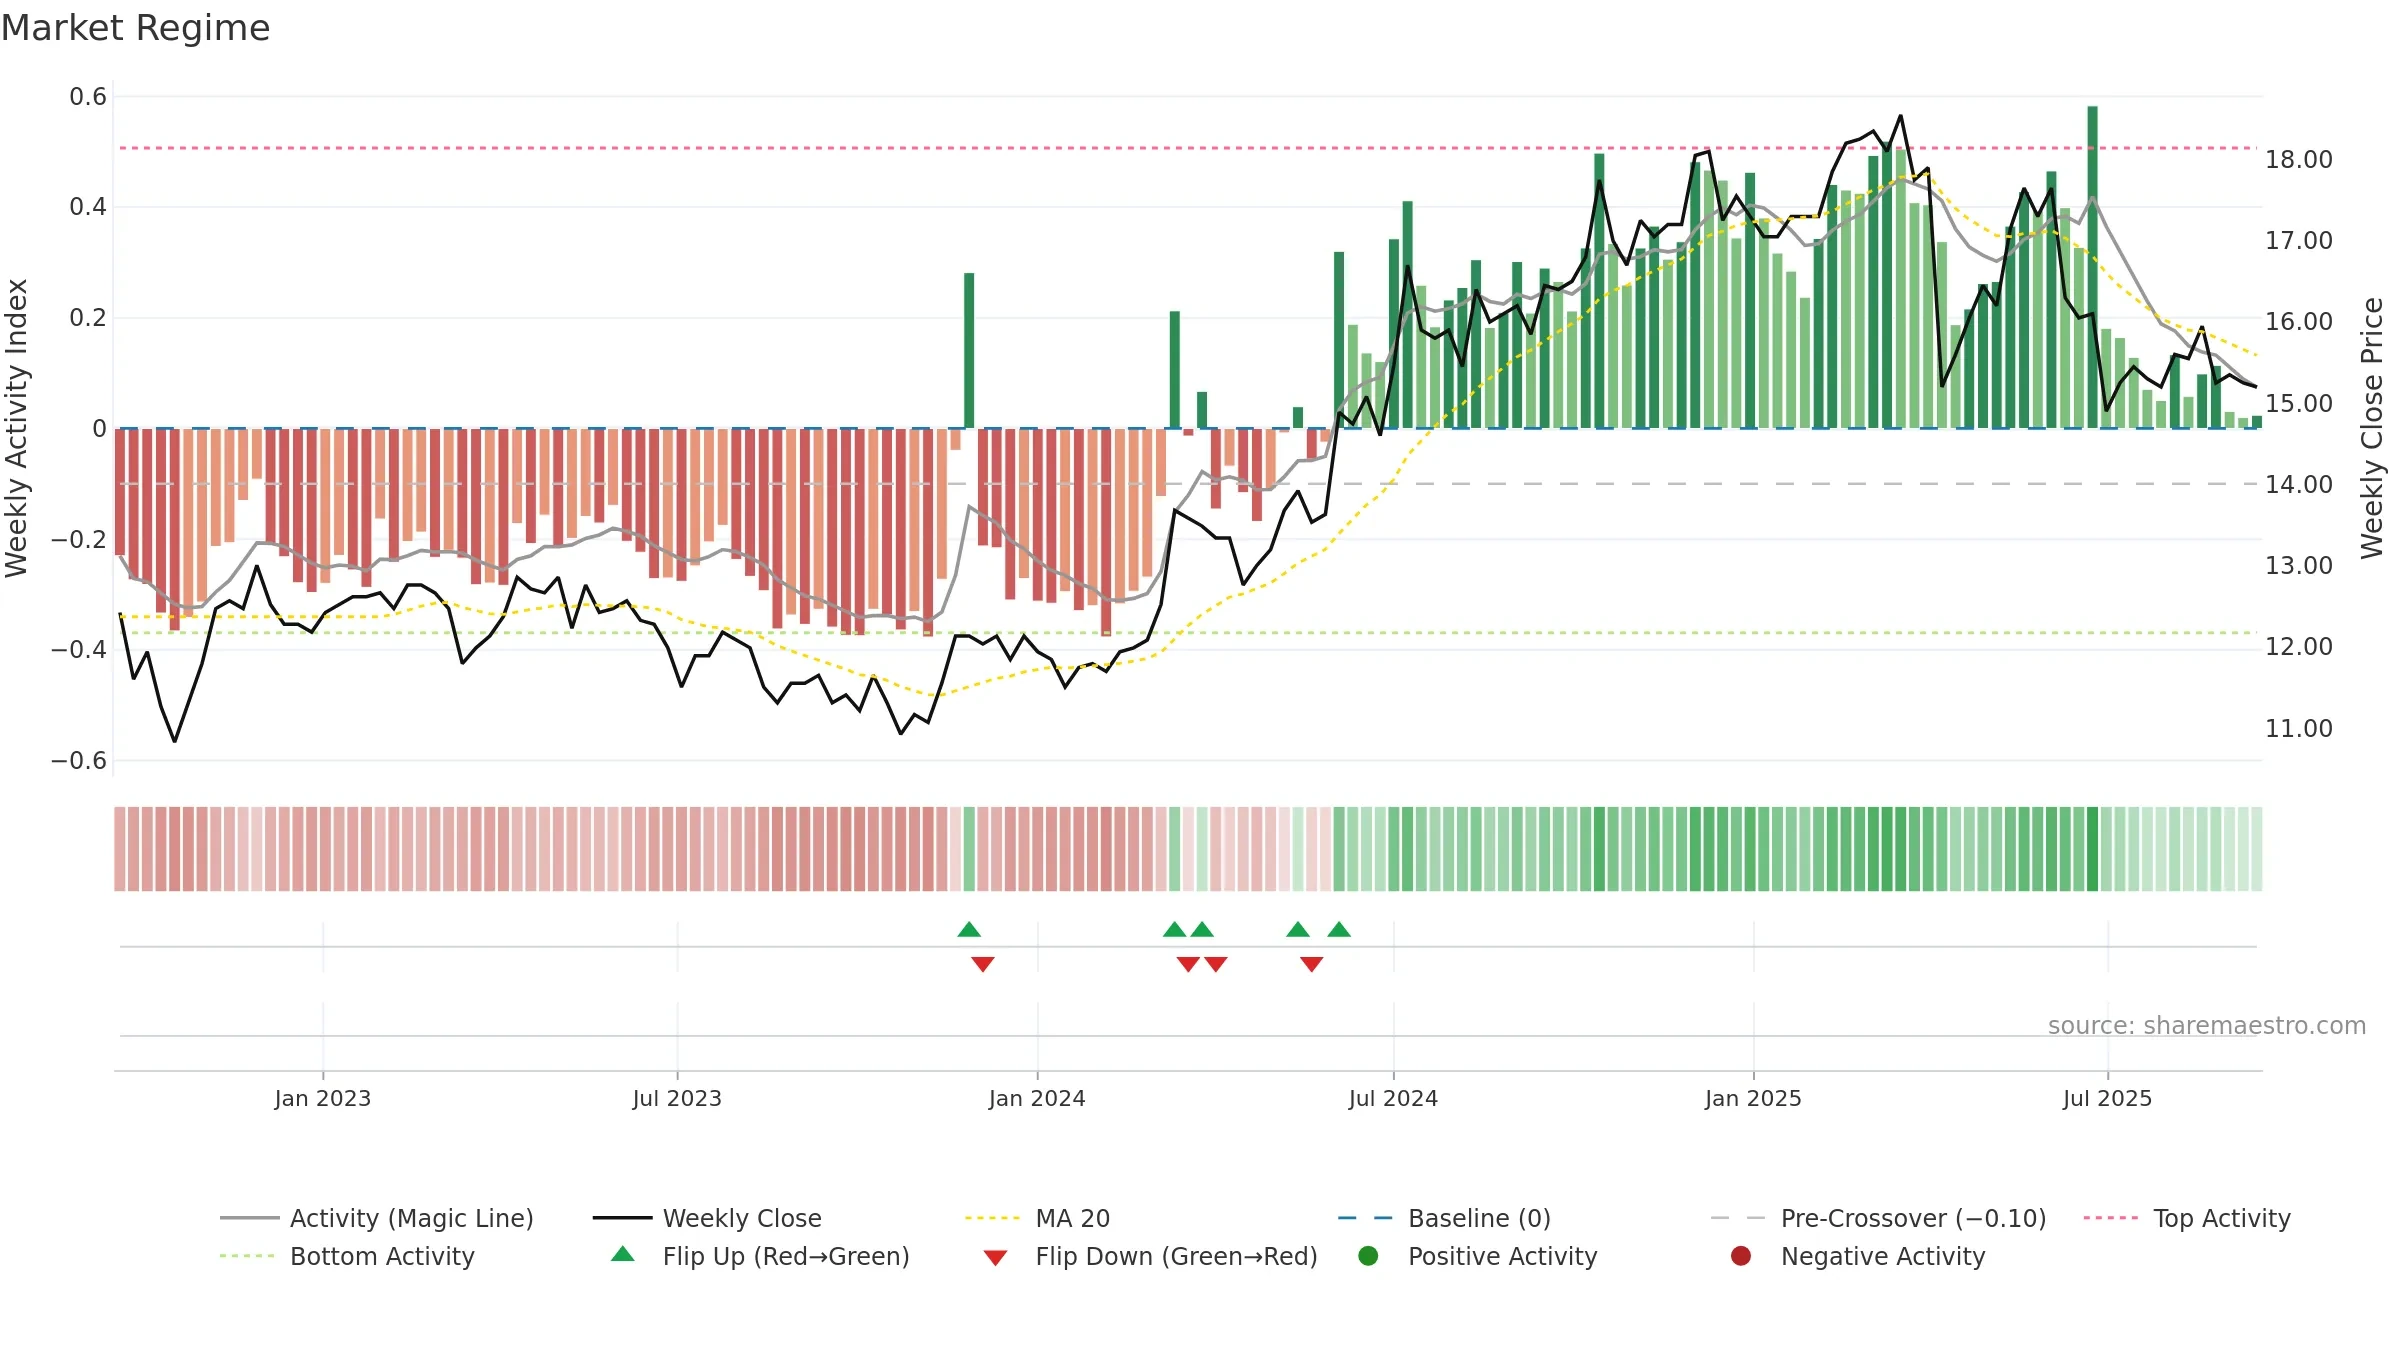This screenshot has height=1350, width=2400.
Task: Toggle the Flip Up (Red→Green) legend entry
Action: 760,1256
